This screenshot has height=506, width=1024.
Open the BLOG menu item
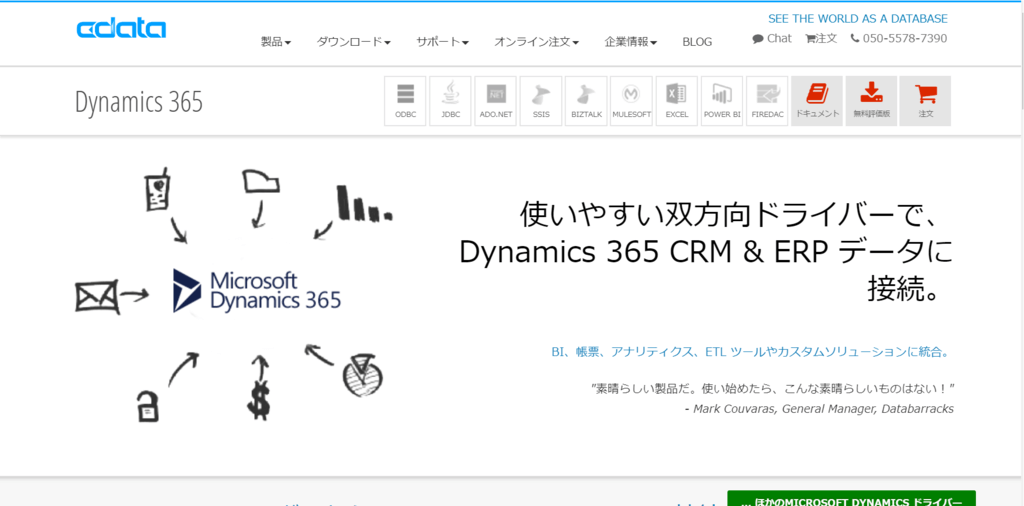[x=697, y=42]
